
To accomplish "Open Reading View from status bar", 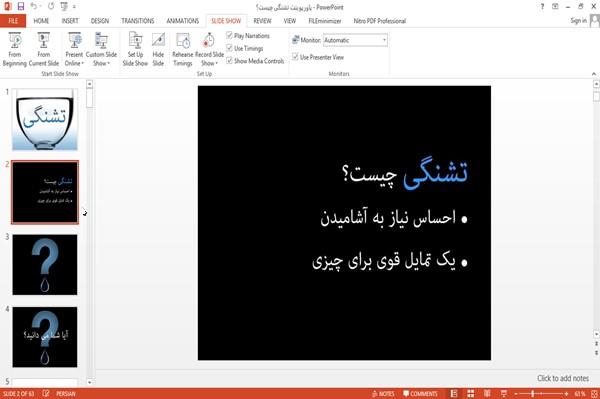I will 487,393.
